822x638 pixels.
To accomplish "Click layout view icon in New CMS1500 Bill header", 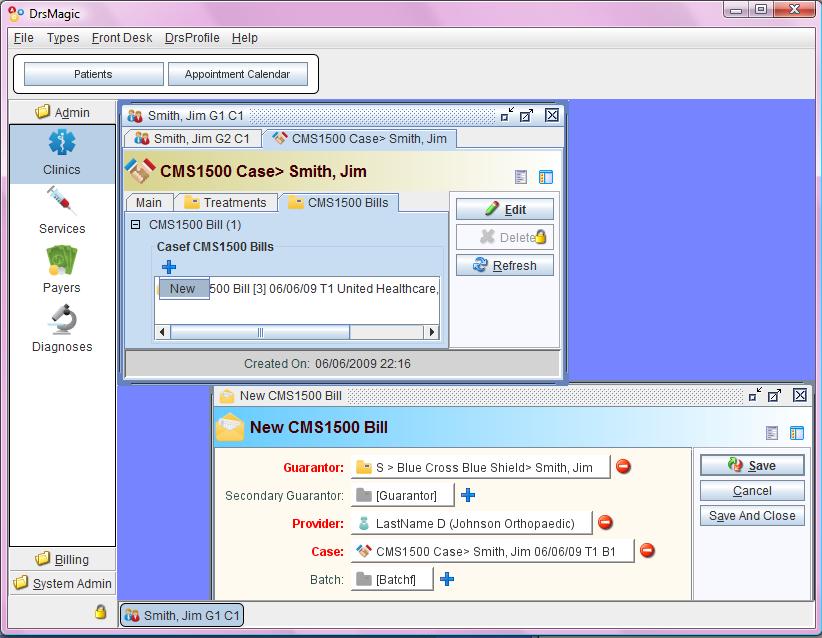I will click(x=797, y=433).
